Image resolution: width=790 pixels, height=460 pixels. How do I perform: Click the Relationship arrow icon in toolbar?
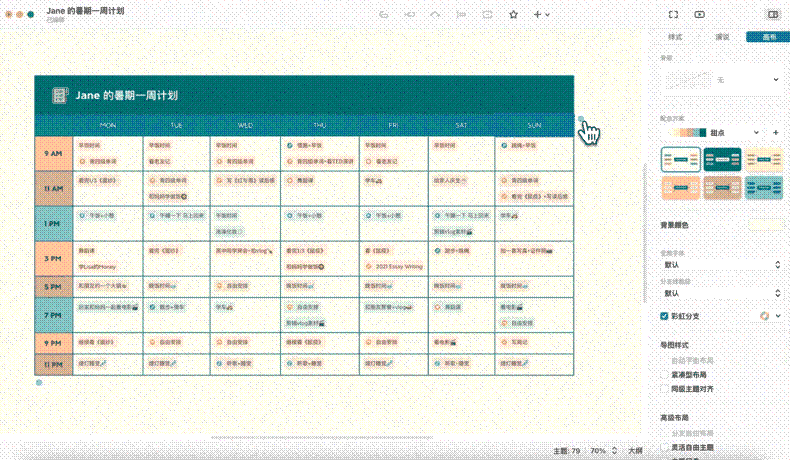pos(434,15)
